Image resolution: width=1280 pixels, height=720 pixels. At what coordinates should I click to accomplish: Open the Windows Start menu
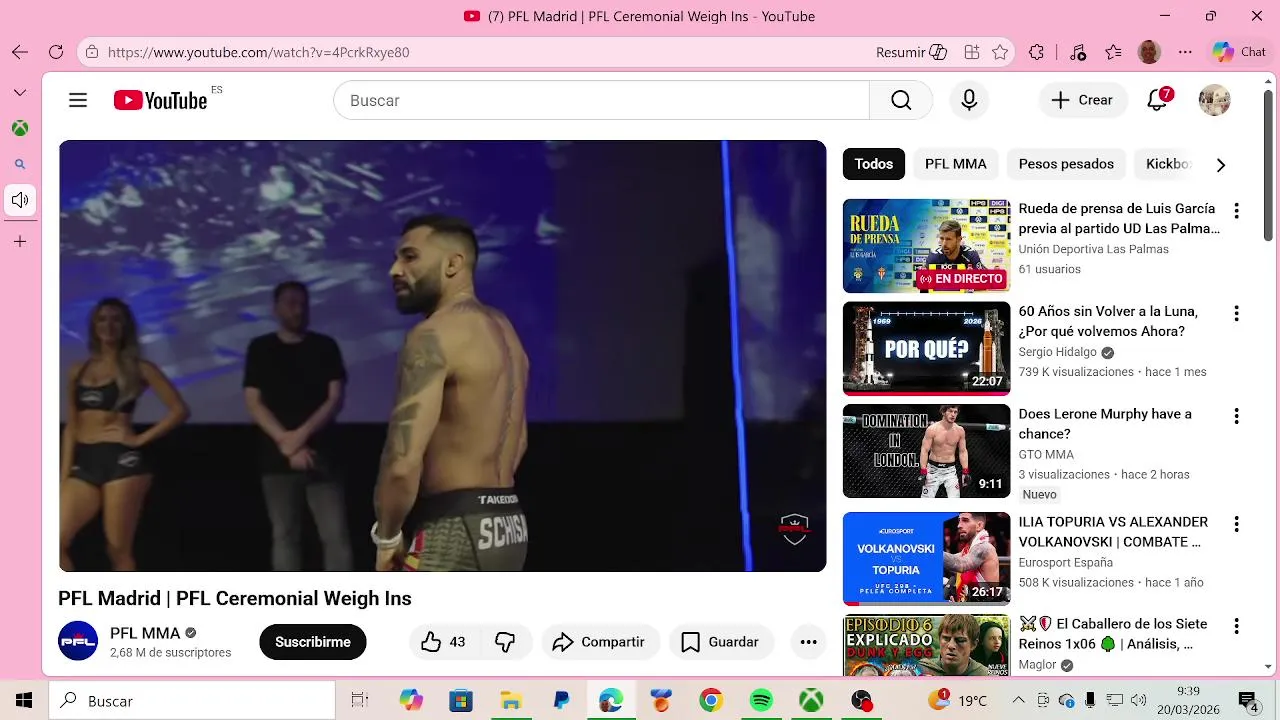click(x=24, y=701)
